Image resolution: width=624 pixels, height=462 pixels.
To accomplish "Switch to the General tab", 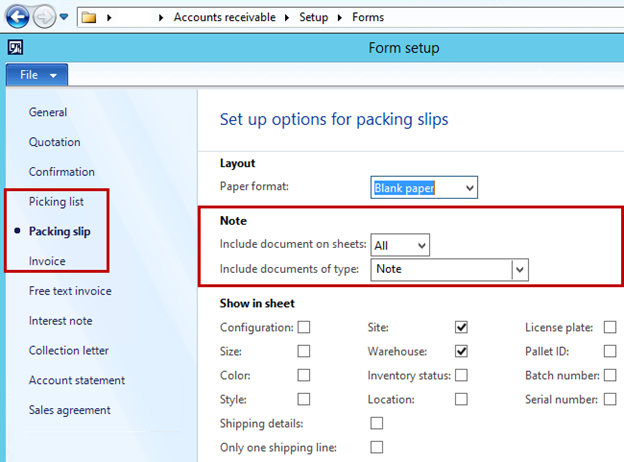I will 48,112.
